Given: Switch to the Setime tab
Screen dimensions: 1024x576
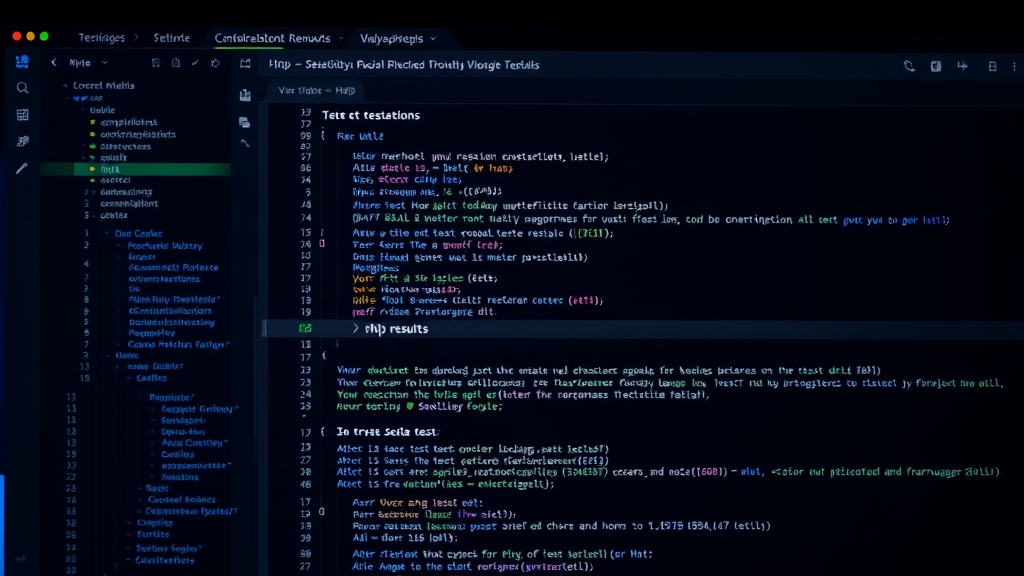Looking at the screenshot, I should point(171,38).
